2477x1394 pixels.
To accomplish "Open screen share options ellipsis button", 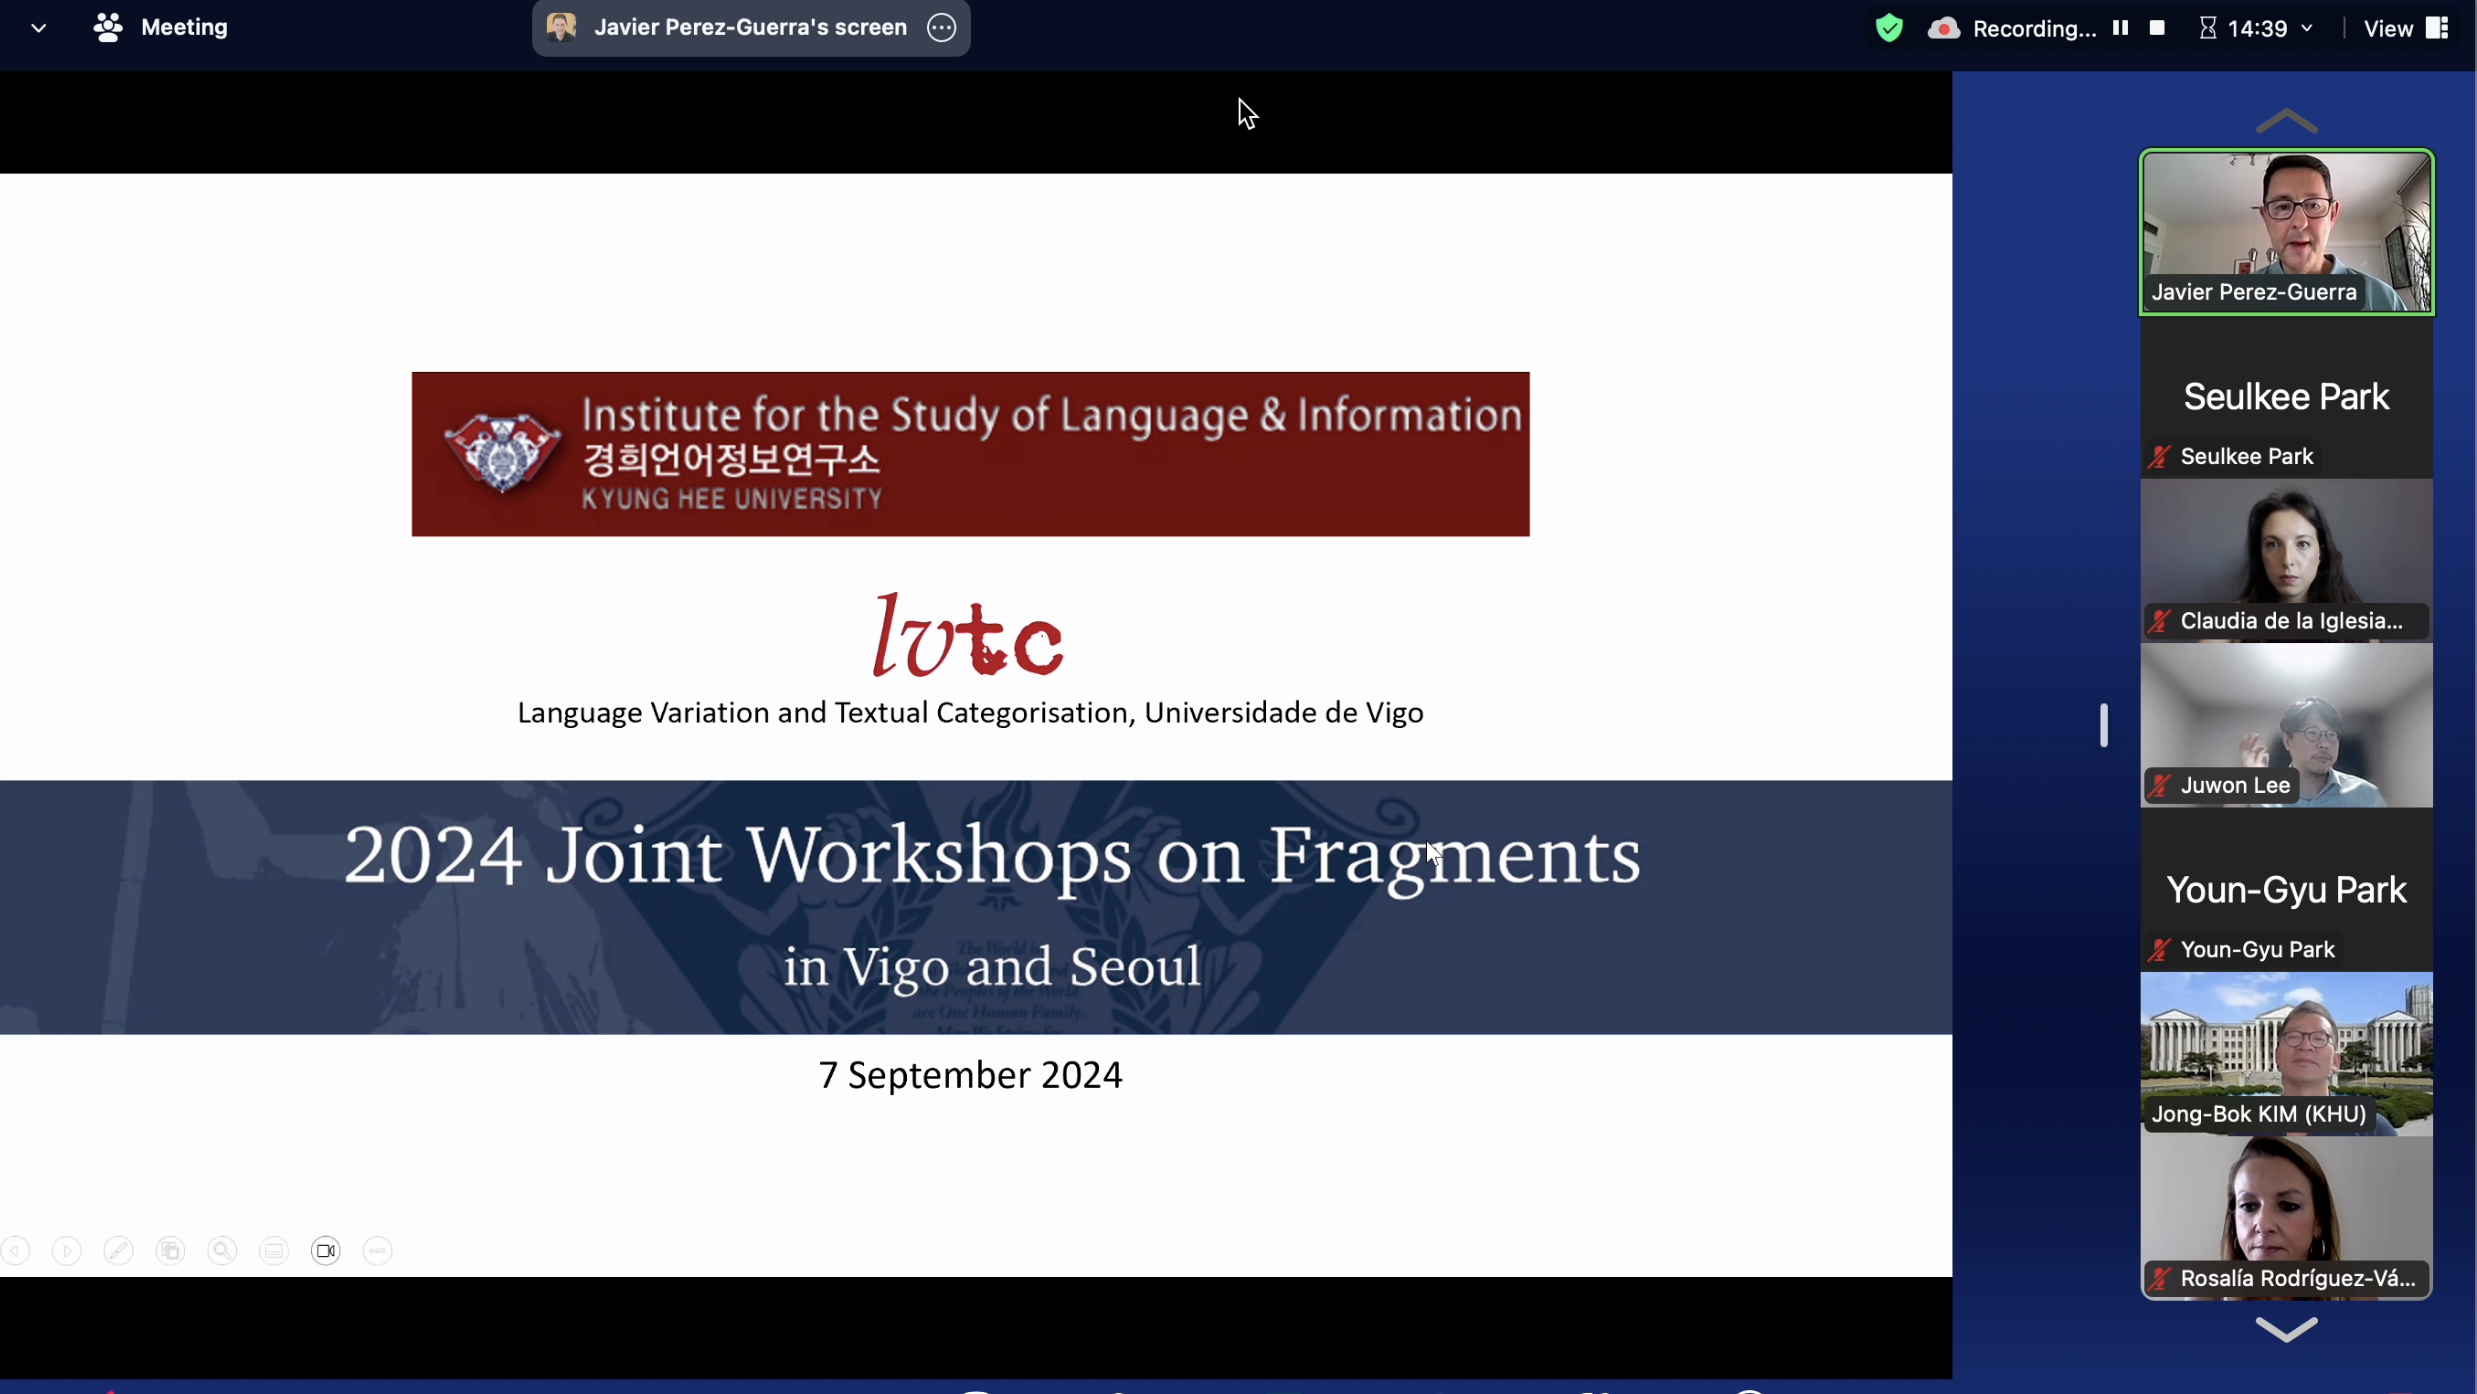I will click(941, 28).
